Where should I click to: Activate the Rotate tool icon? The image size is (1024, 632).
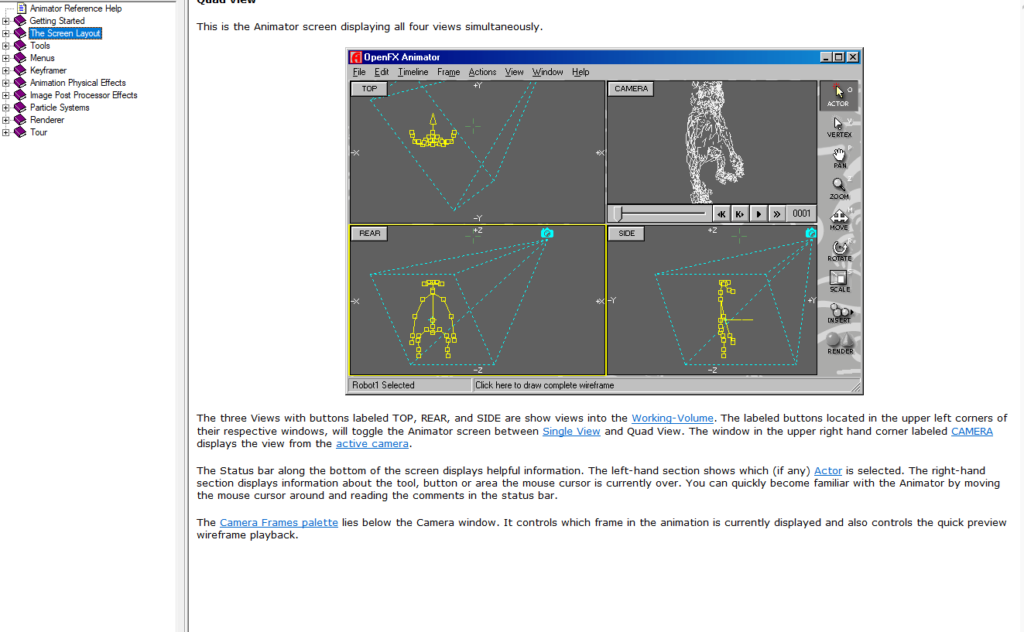(839, 250)
